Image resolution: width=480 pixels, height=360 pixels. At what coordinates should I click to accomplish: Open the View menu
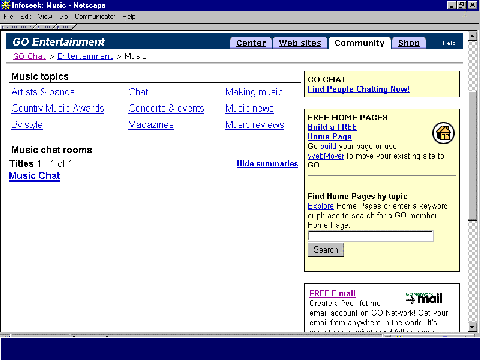point(44,16)
